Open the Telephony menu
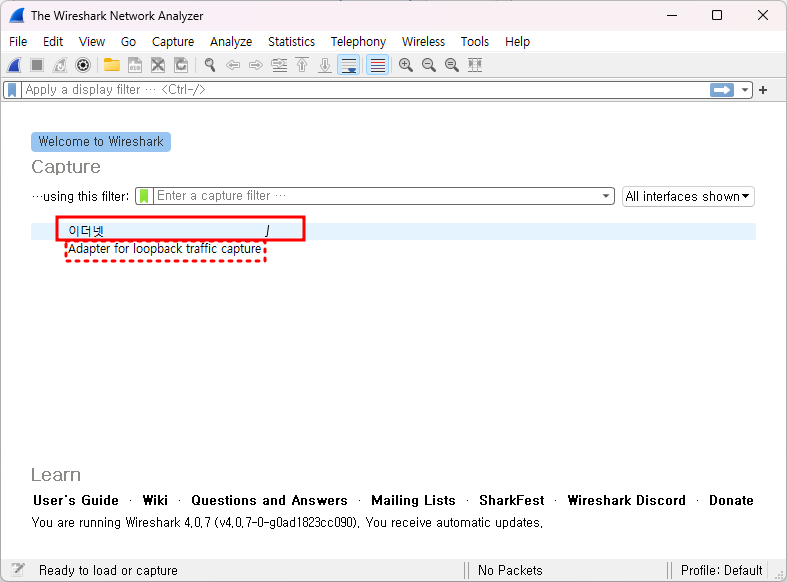787x582 pixels. click(358, 42)
